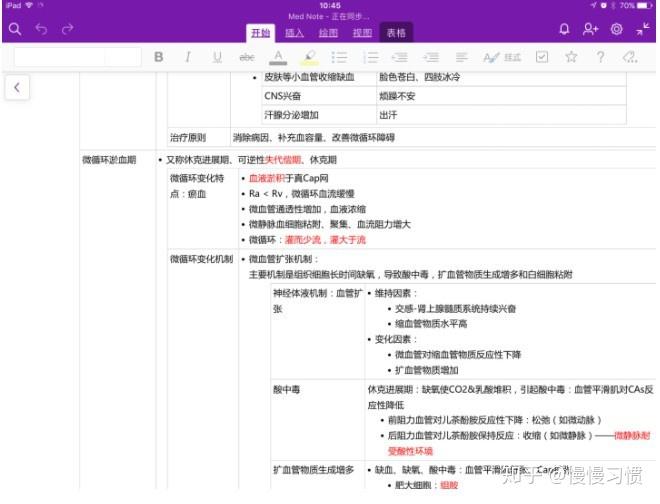Select the 治疗原则 cell
This screenshot has height=504, width=660.
pyautogui.click(x=199, y=137)
